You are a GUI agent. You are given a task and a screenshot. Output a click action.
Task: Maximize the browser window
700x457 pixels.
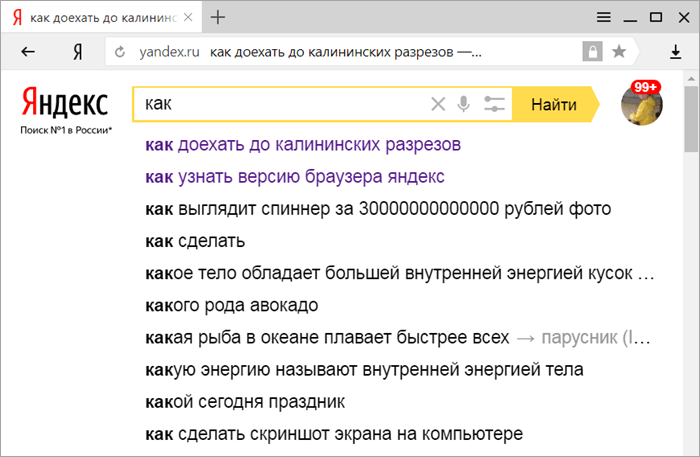(x=656, y=17)
